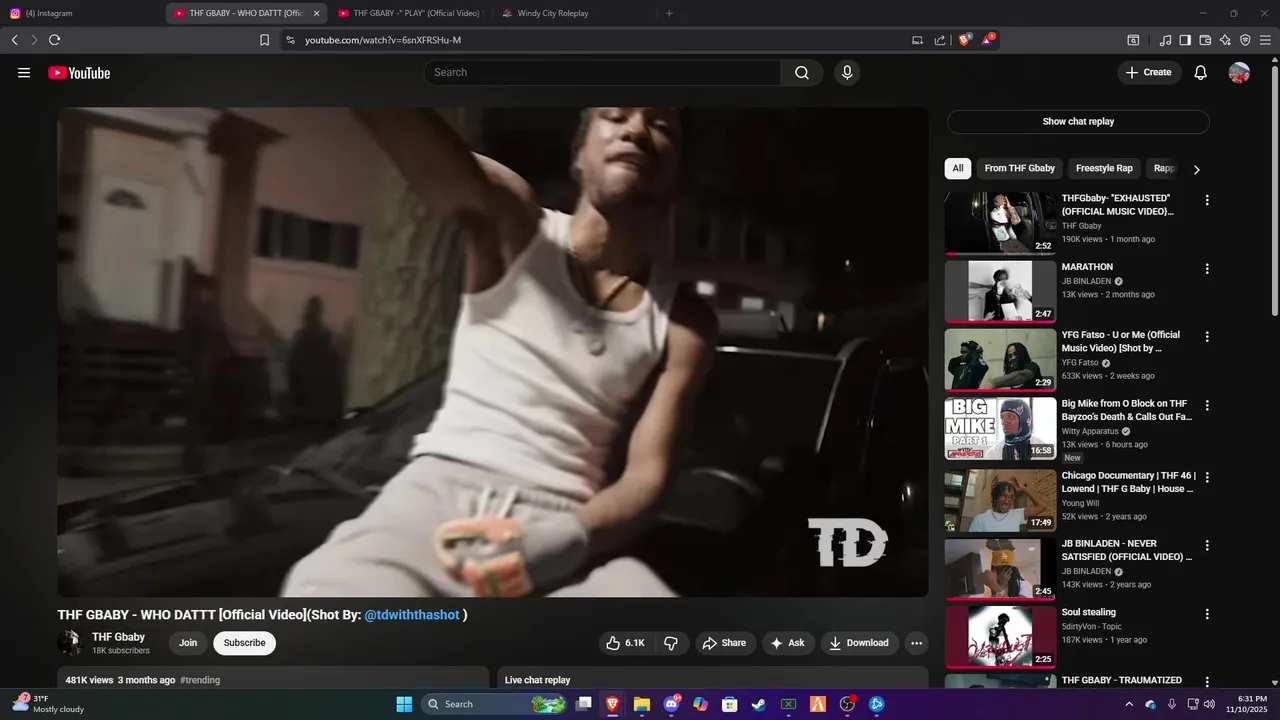Open Discord from the taskbar
Viewport: 1280px width, 720px height.
671,704
